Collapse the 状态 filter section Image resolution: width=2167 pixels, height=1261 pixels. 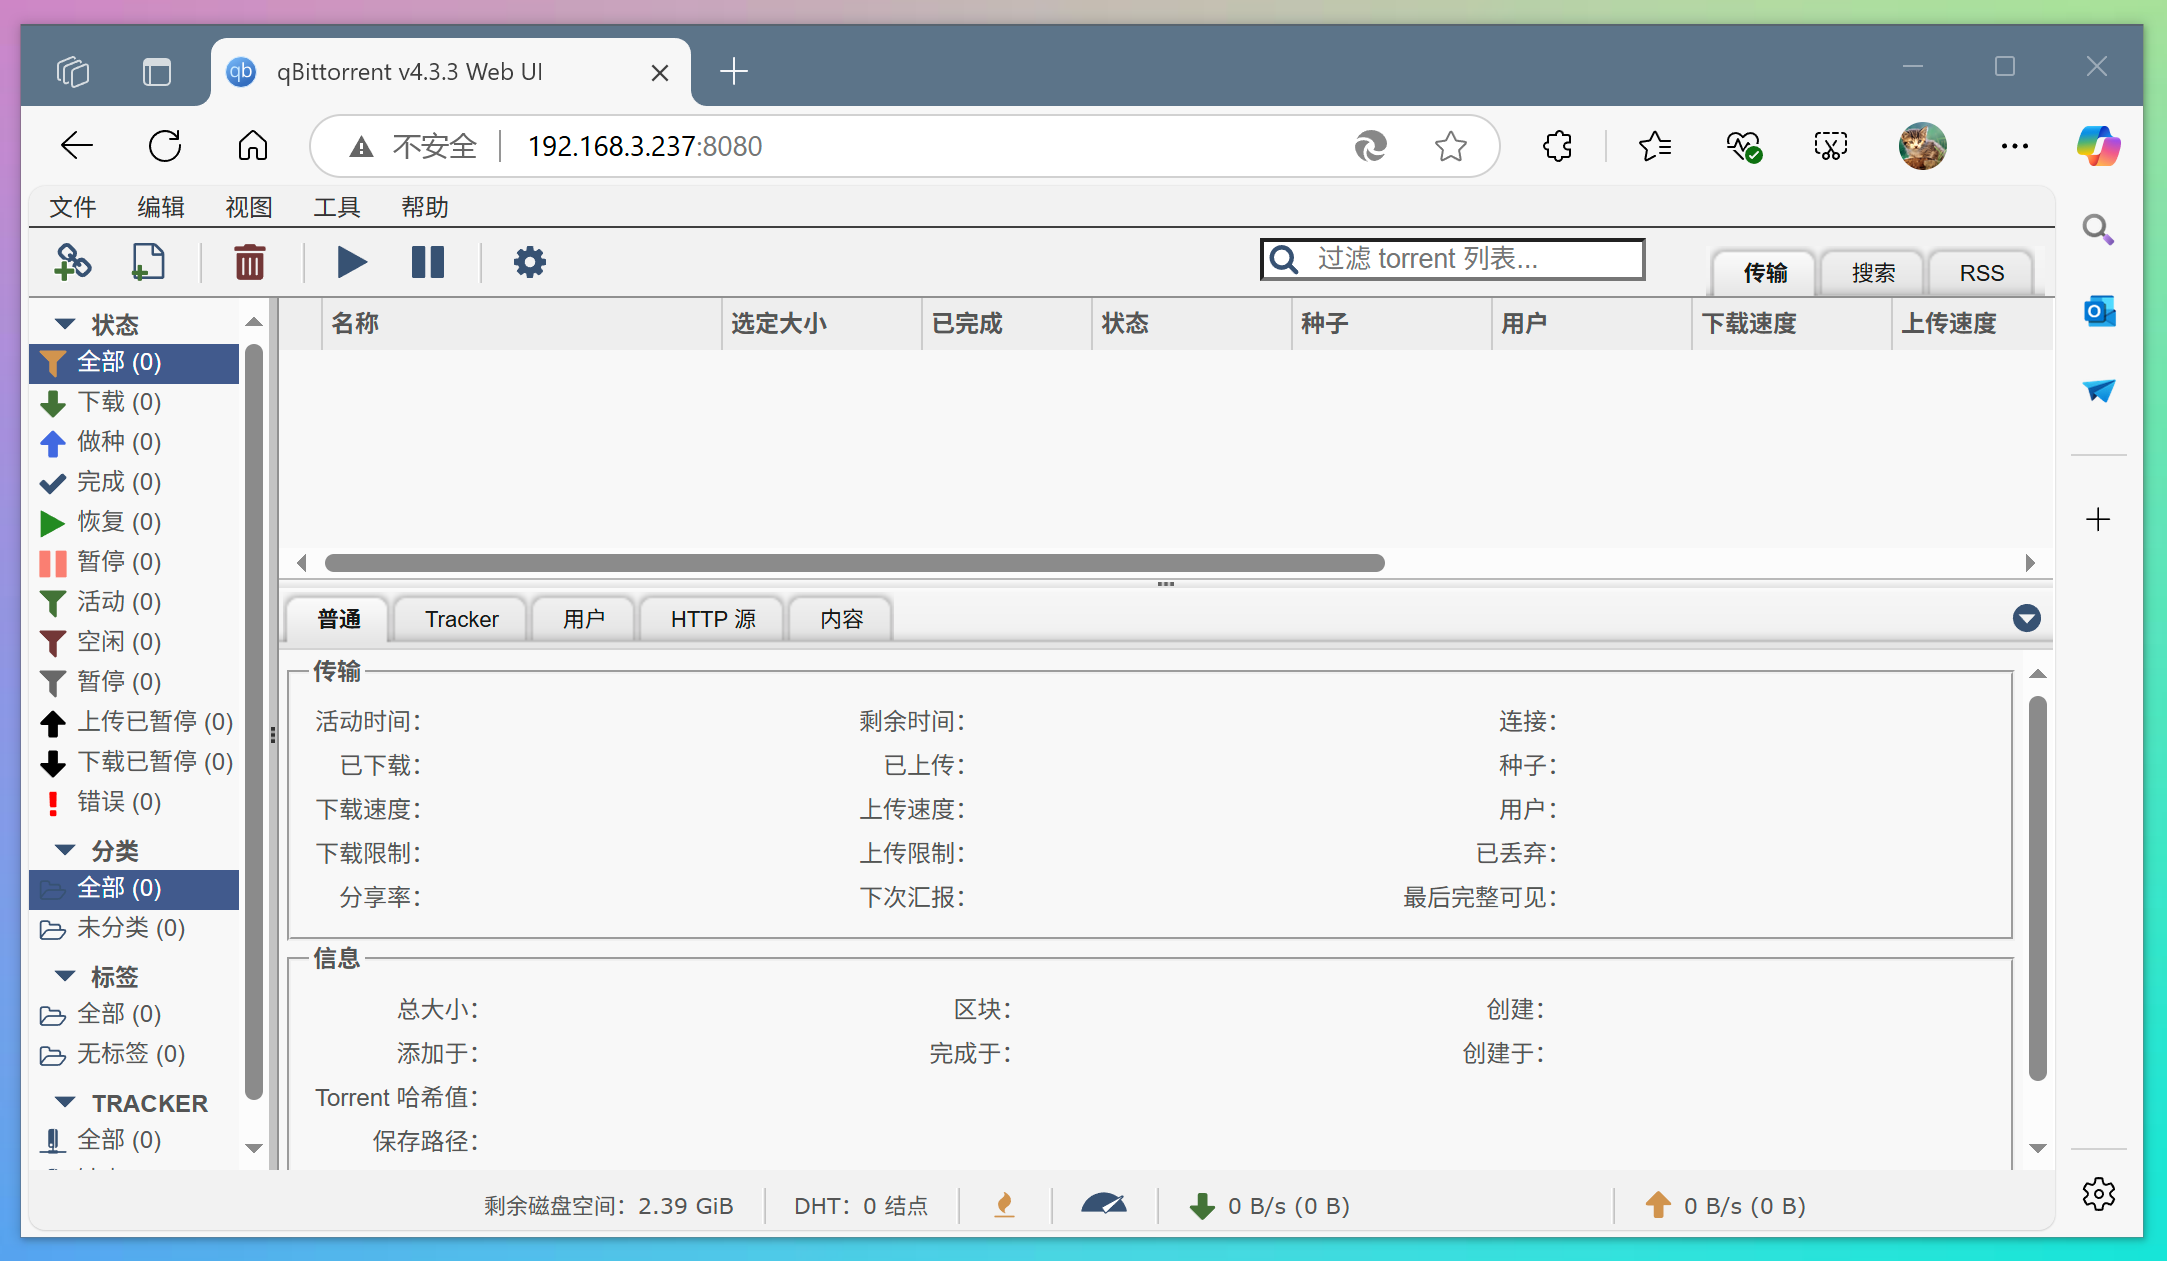(65, 322)
